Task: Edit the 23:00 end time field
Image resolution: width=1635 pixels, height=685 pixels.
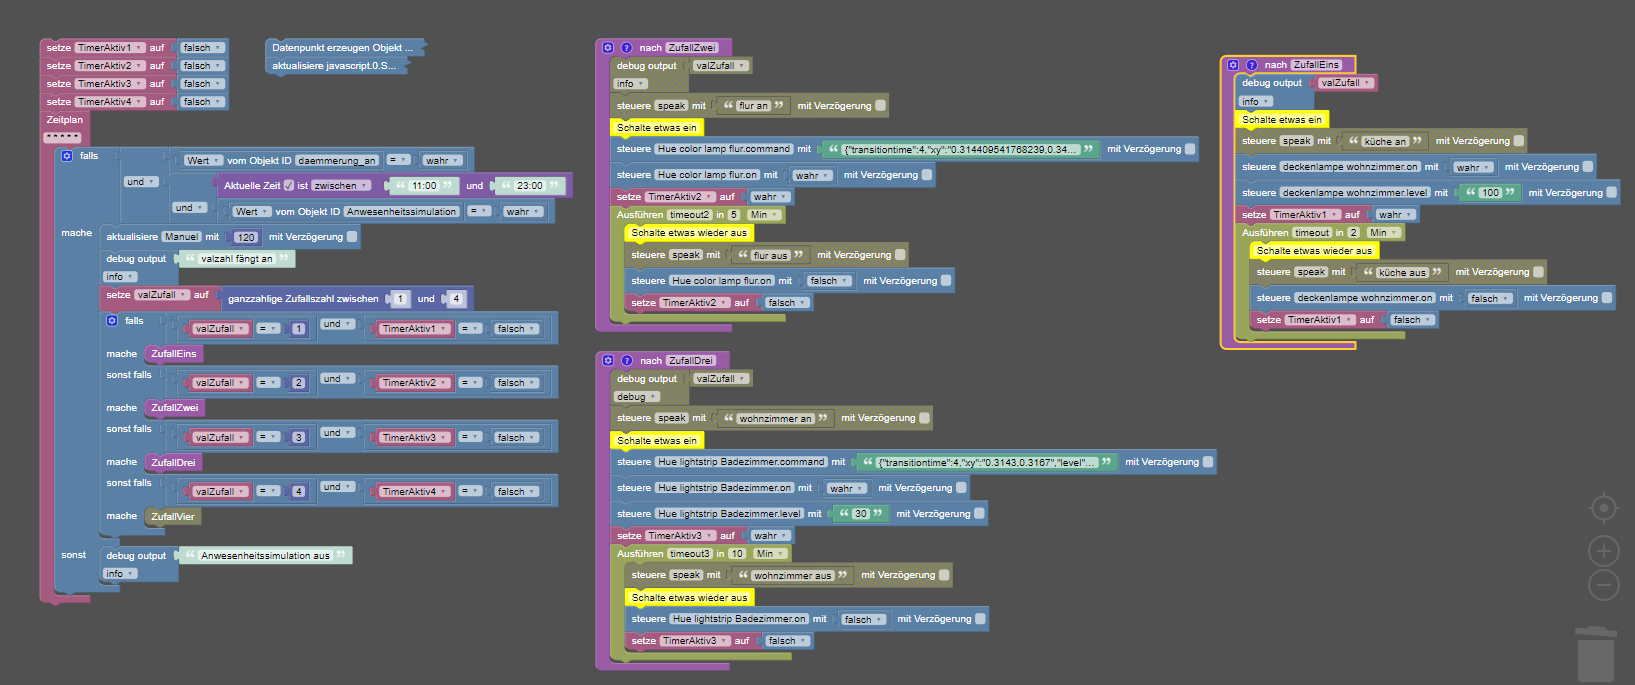Action: (x=530, y=186)
